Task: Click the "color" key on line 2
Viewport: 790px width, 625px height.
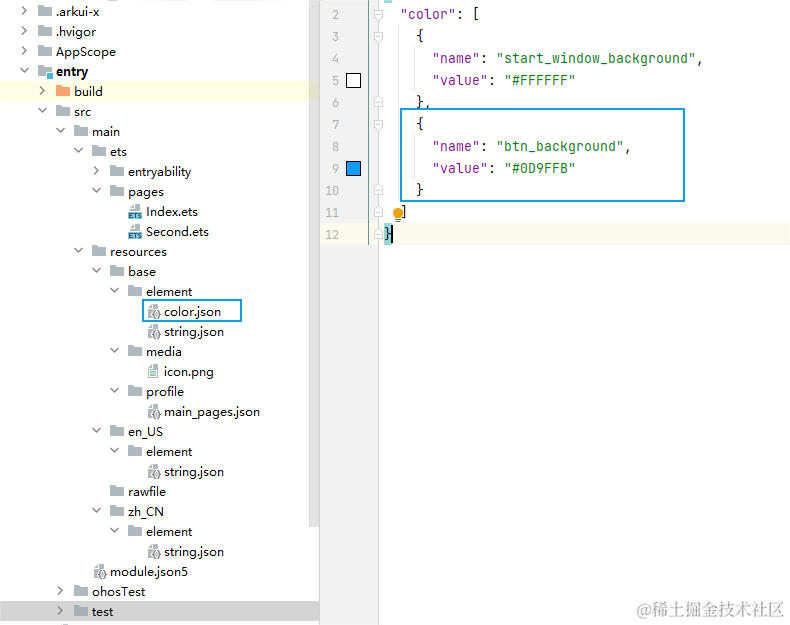Action: pos(428,15)
